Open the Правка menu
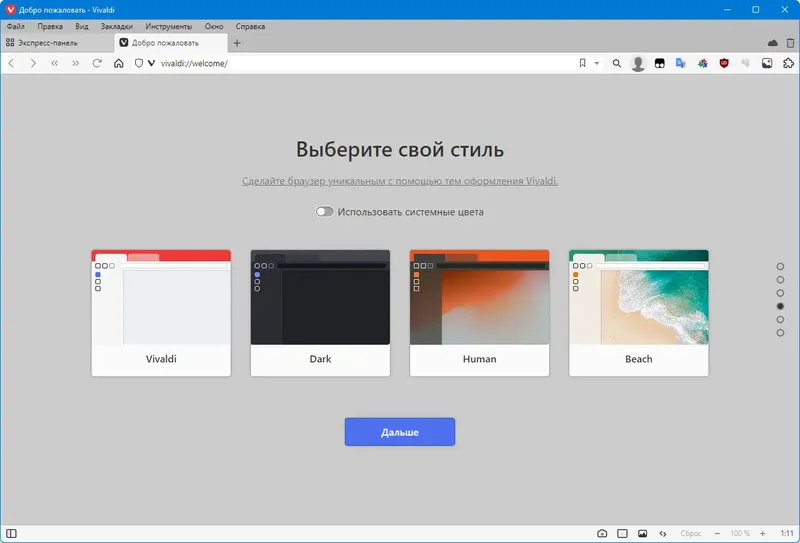The image size is (800, 543). tap(50, 26)
